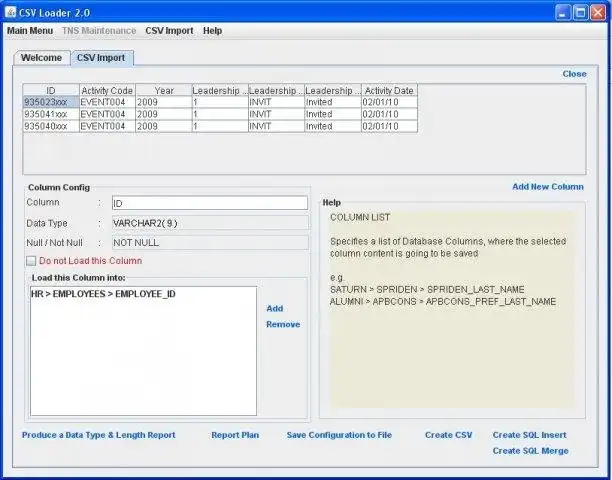Click Save Configuration to File

(339, 435)
